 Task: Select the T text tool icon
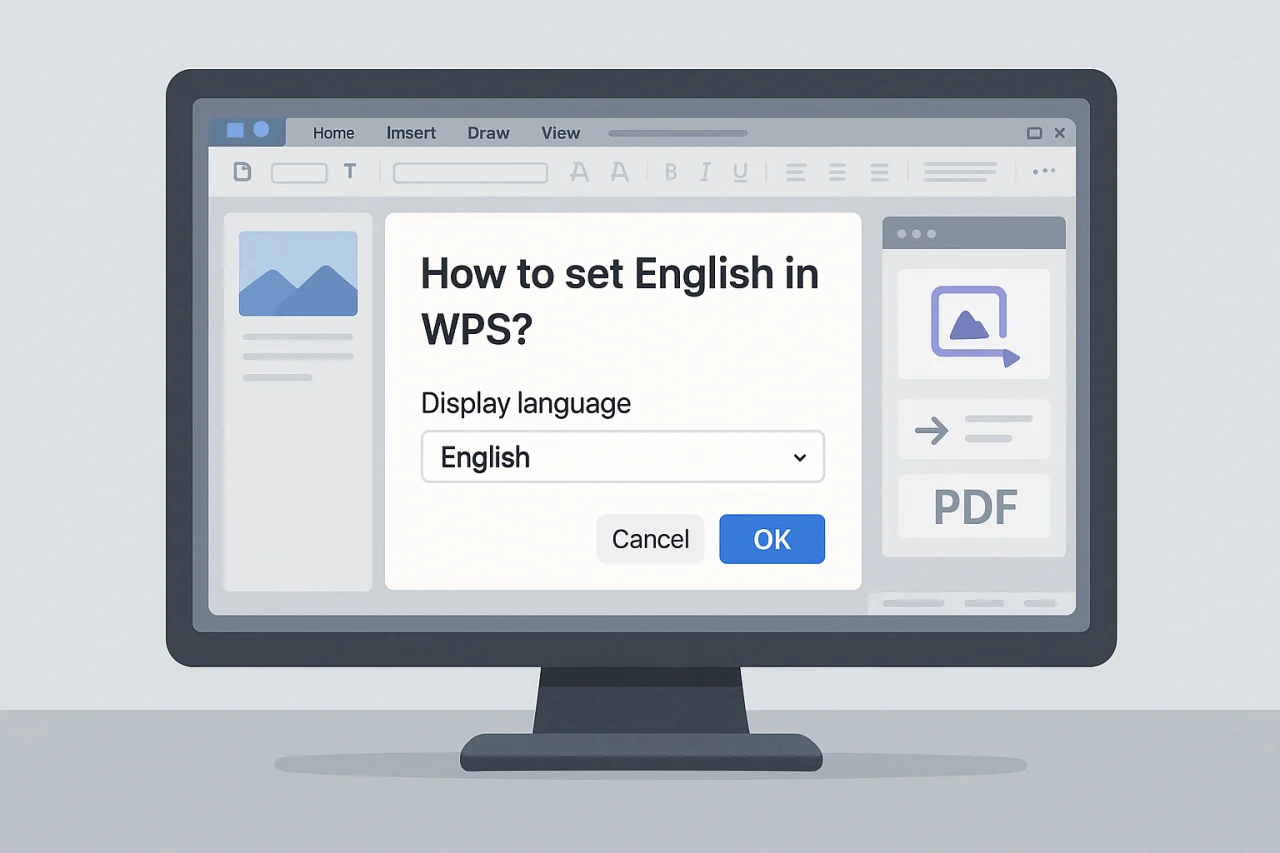click(x=350, y=172)
